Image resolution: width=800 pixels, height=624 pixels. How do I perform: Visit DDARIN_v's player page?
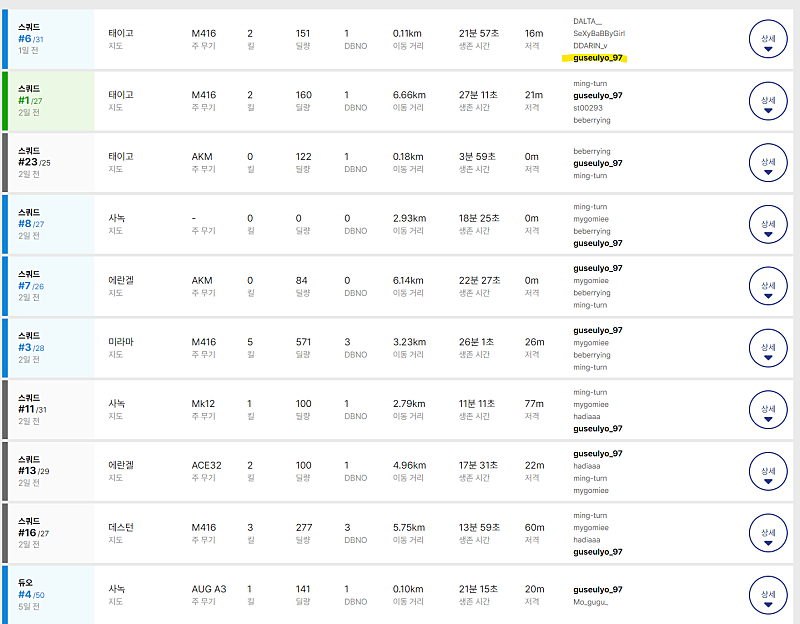(590, 46)
